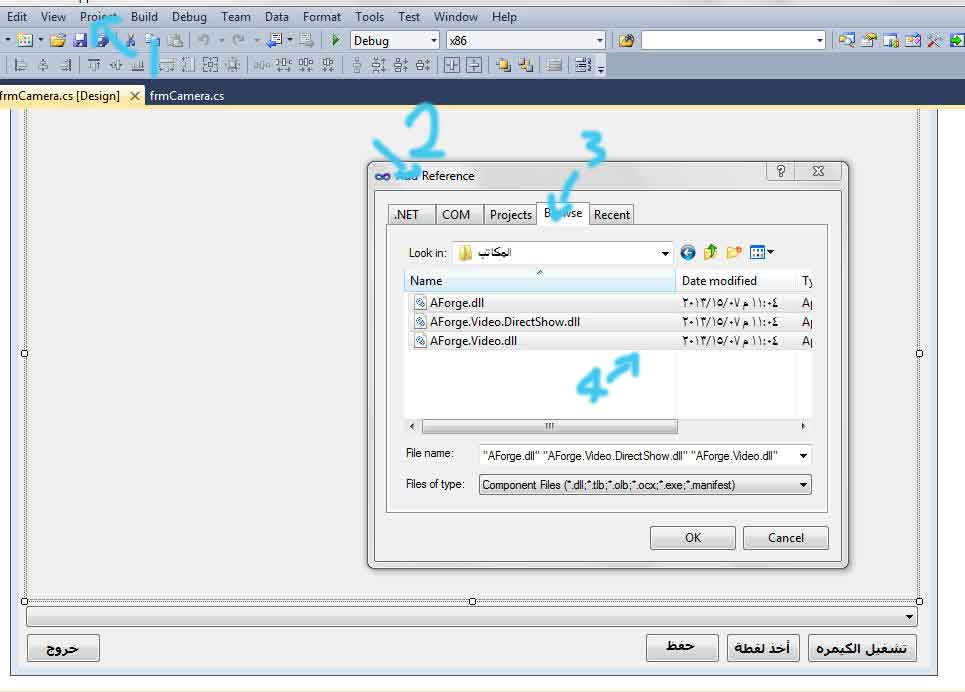Viewport: 965px width, 692px height.
Task: Click the Start Debugging green play icon
Action: [337, 40]
